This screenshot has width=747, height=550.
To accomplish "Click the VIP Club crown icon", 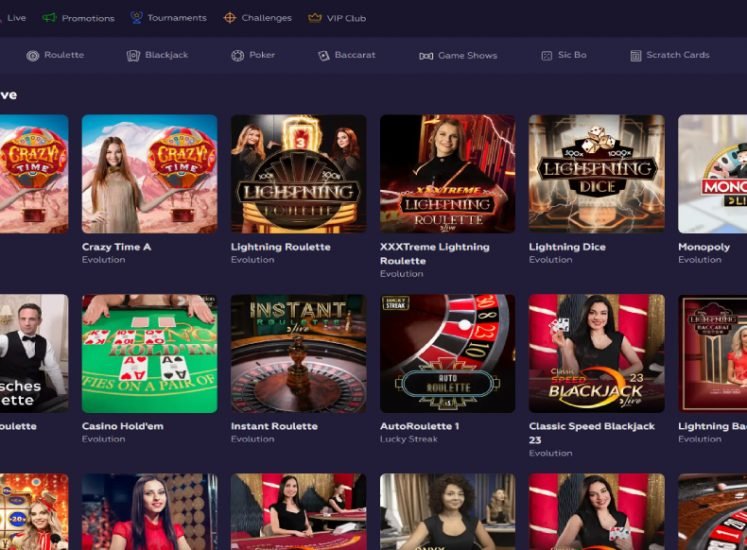I will click(x=315, y=17).
